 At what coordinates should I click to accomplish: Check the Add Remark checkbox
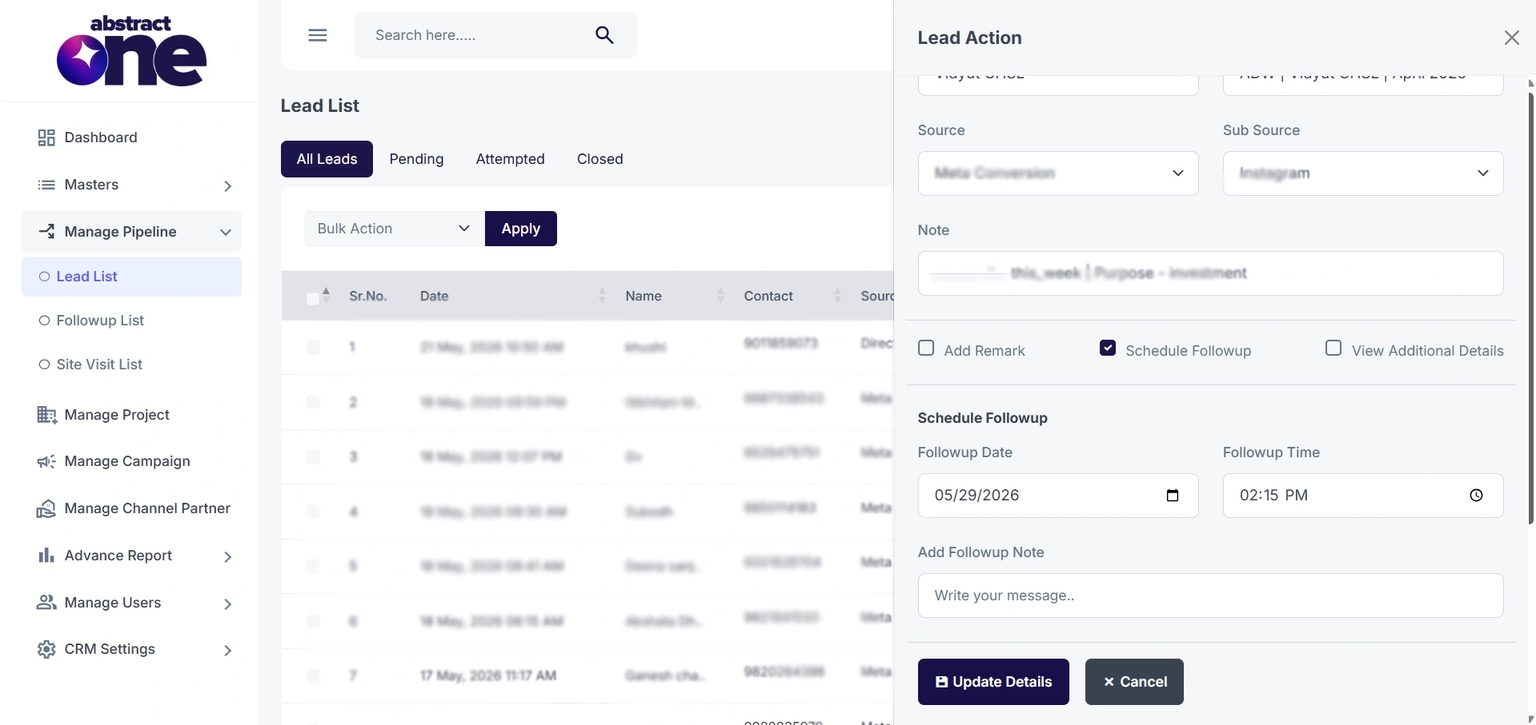926,348
